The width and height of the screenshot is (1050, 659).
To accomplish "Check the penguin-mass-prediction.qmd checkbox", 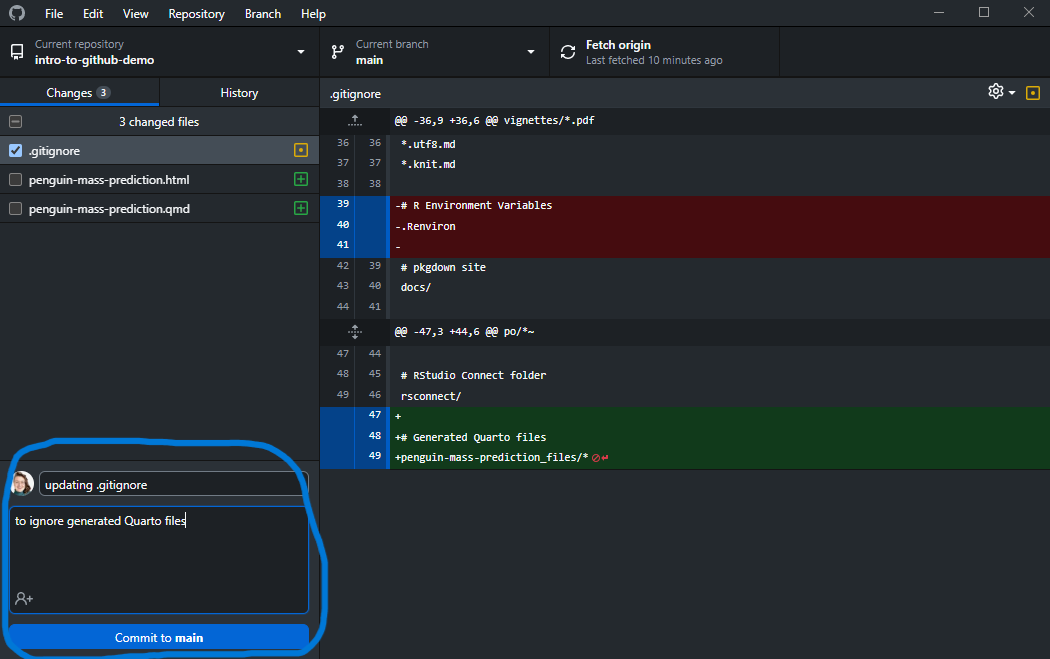I will 15,209.
